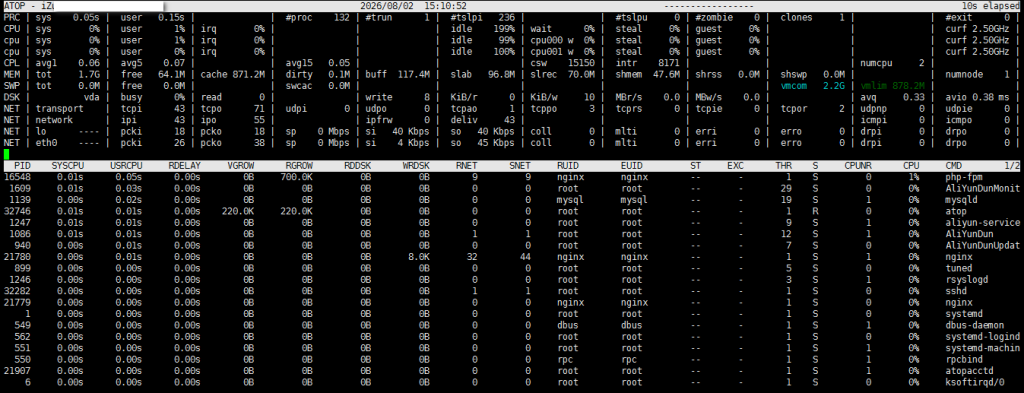Viewport: 1024px width, 393px height.
Task: Click the #tslpi 236 counter
Action: (483, 17)
